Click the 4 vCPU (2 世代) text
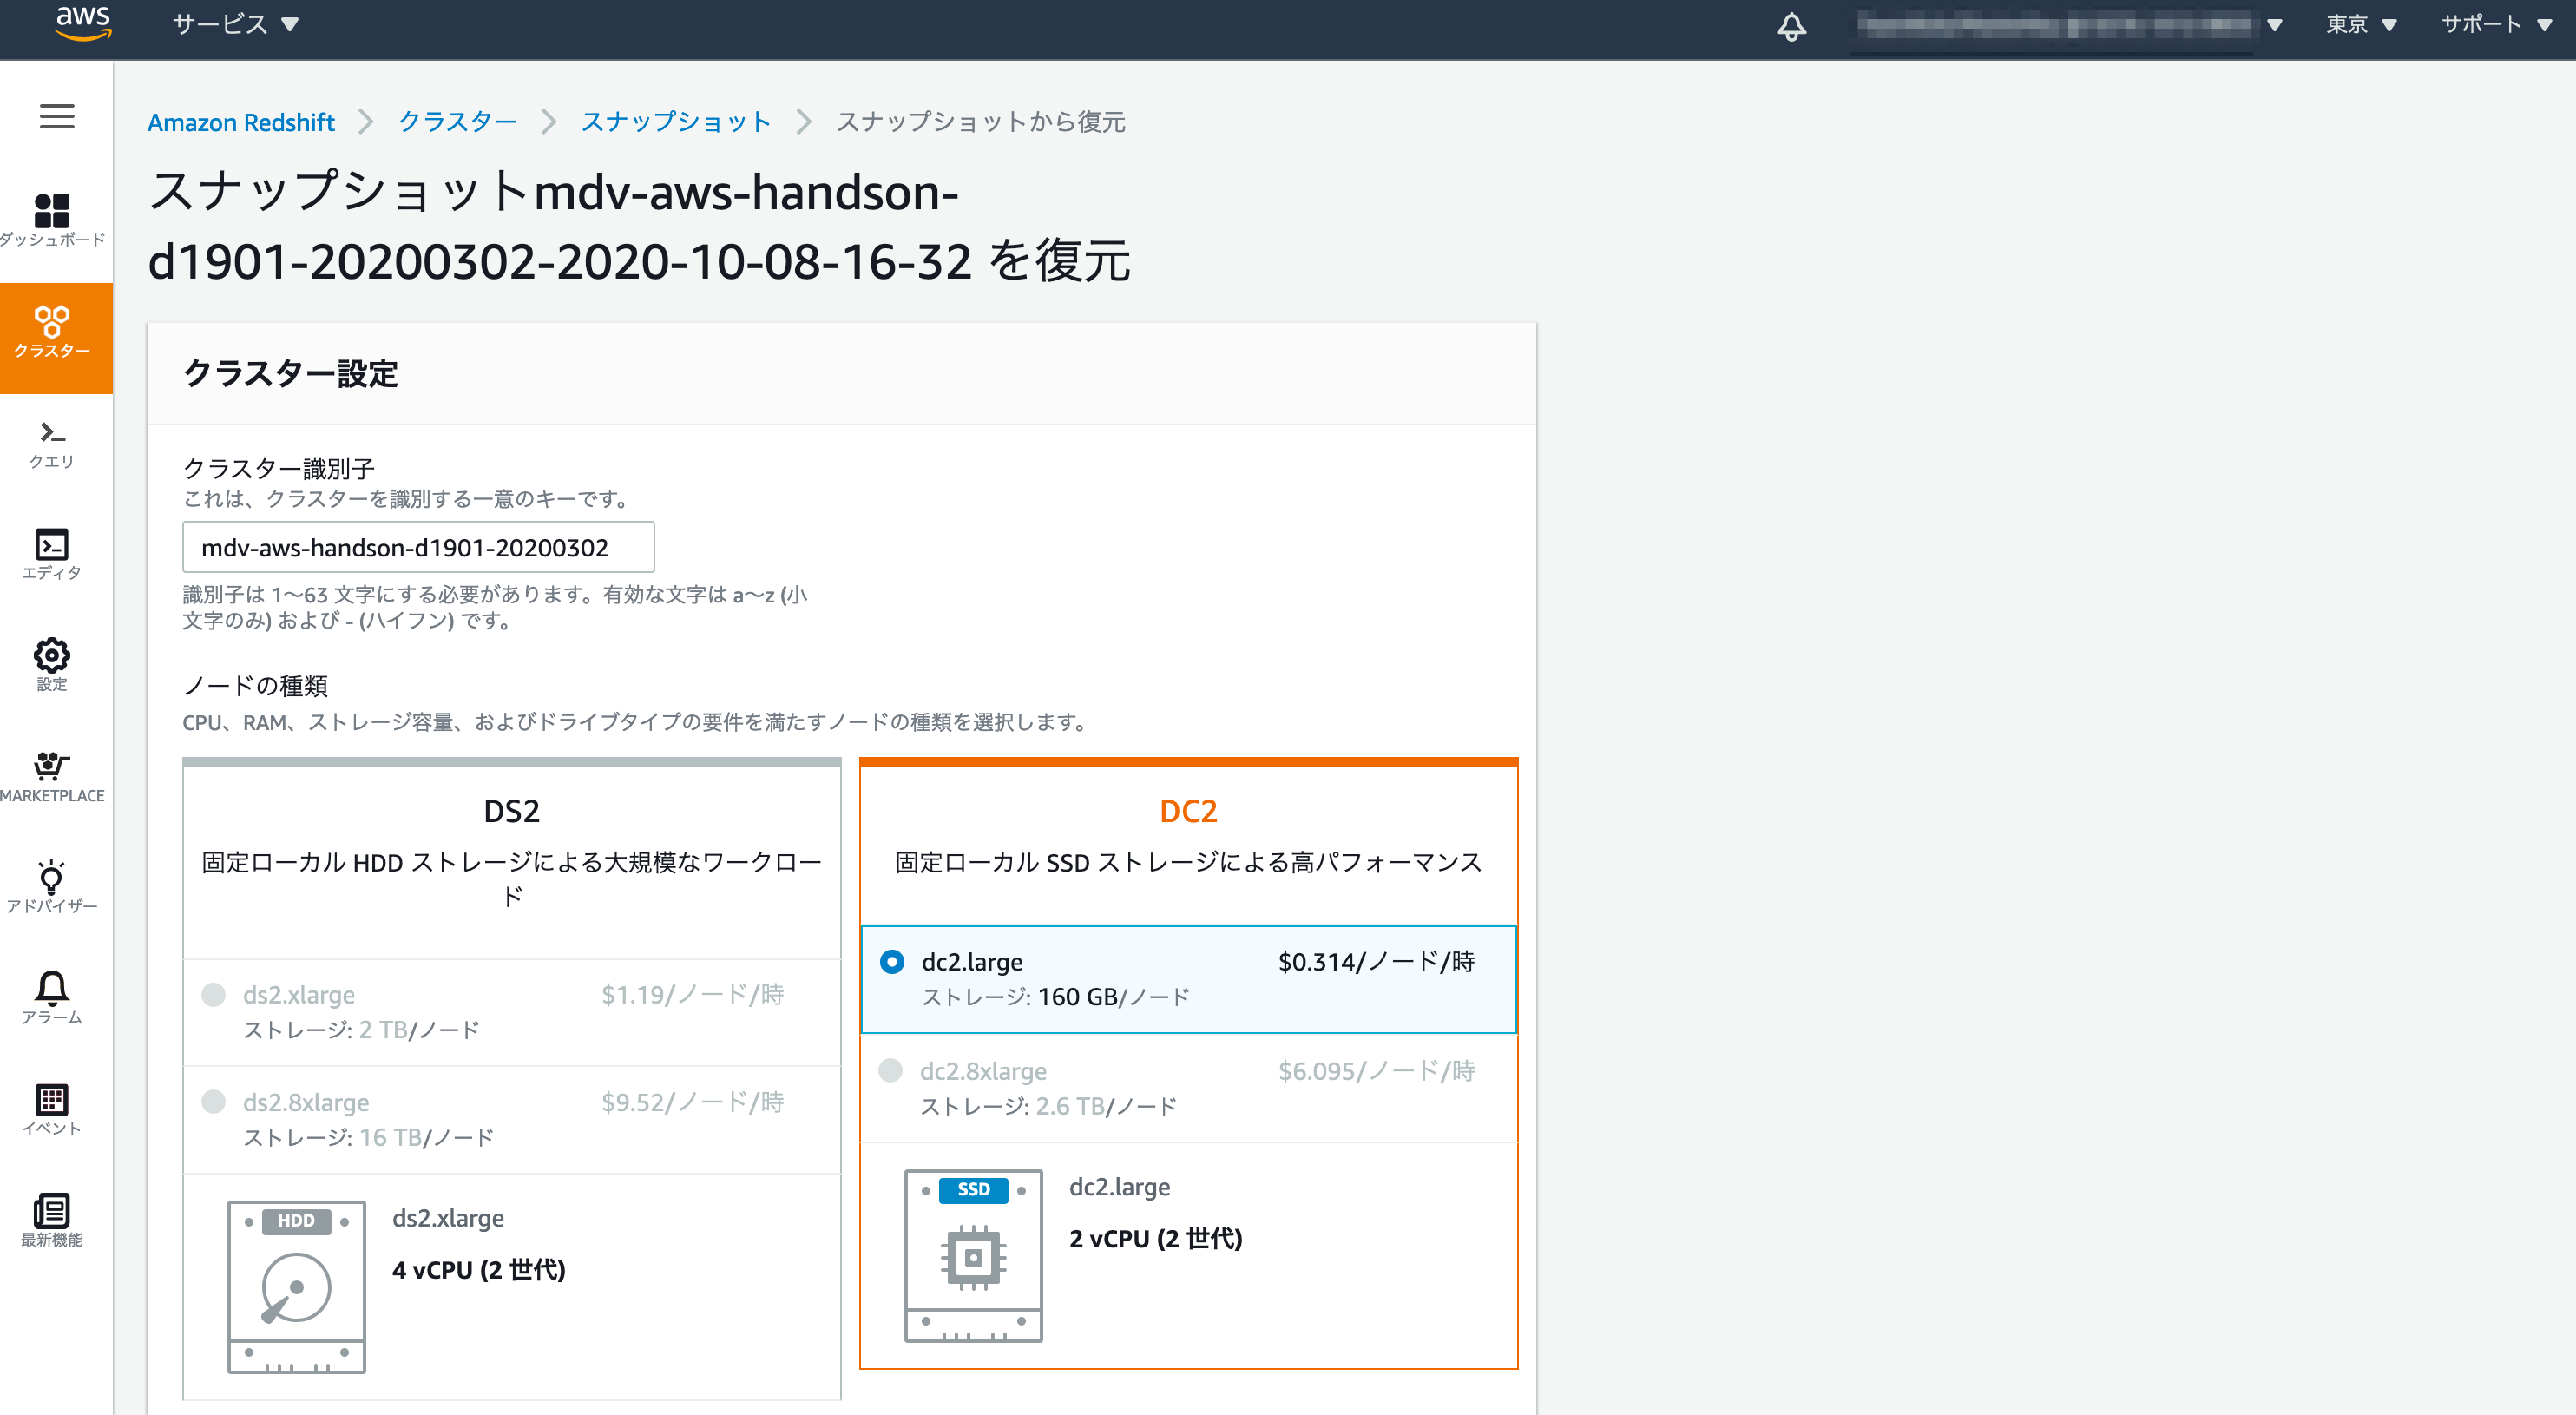The image size is (2576, 1415). click(x=479, y=1270)
